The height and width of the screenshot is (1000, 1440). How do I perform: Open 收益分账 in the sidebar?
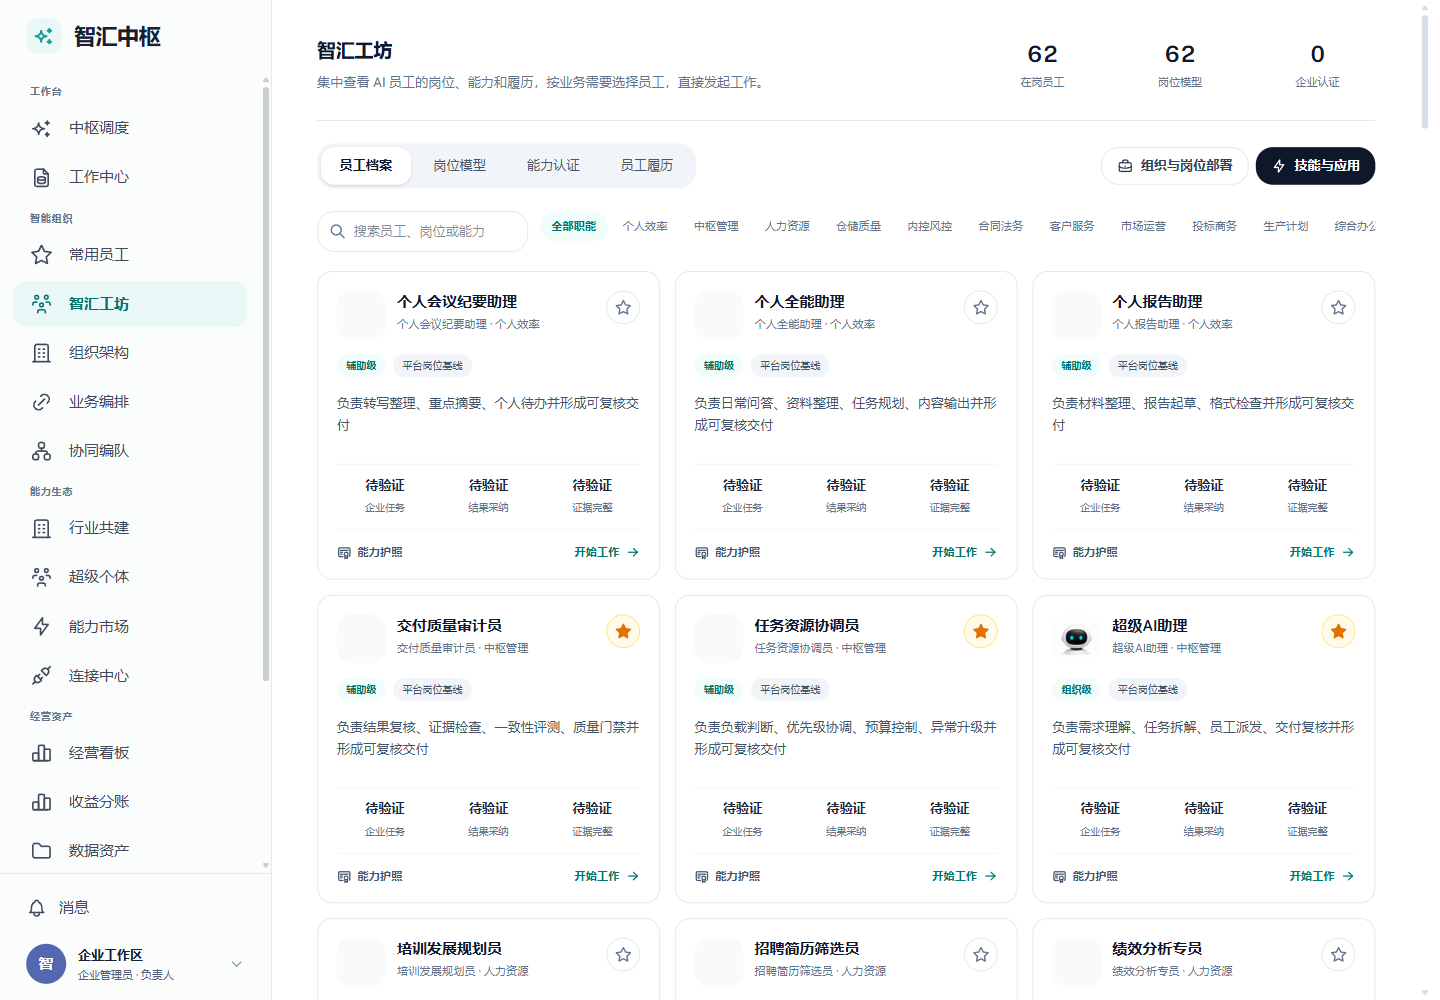click(x=130, y=802)
